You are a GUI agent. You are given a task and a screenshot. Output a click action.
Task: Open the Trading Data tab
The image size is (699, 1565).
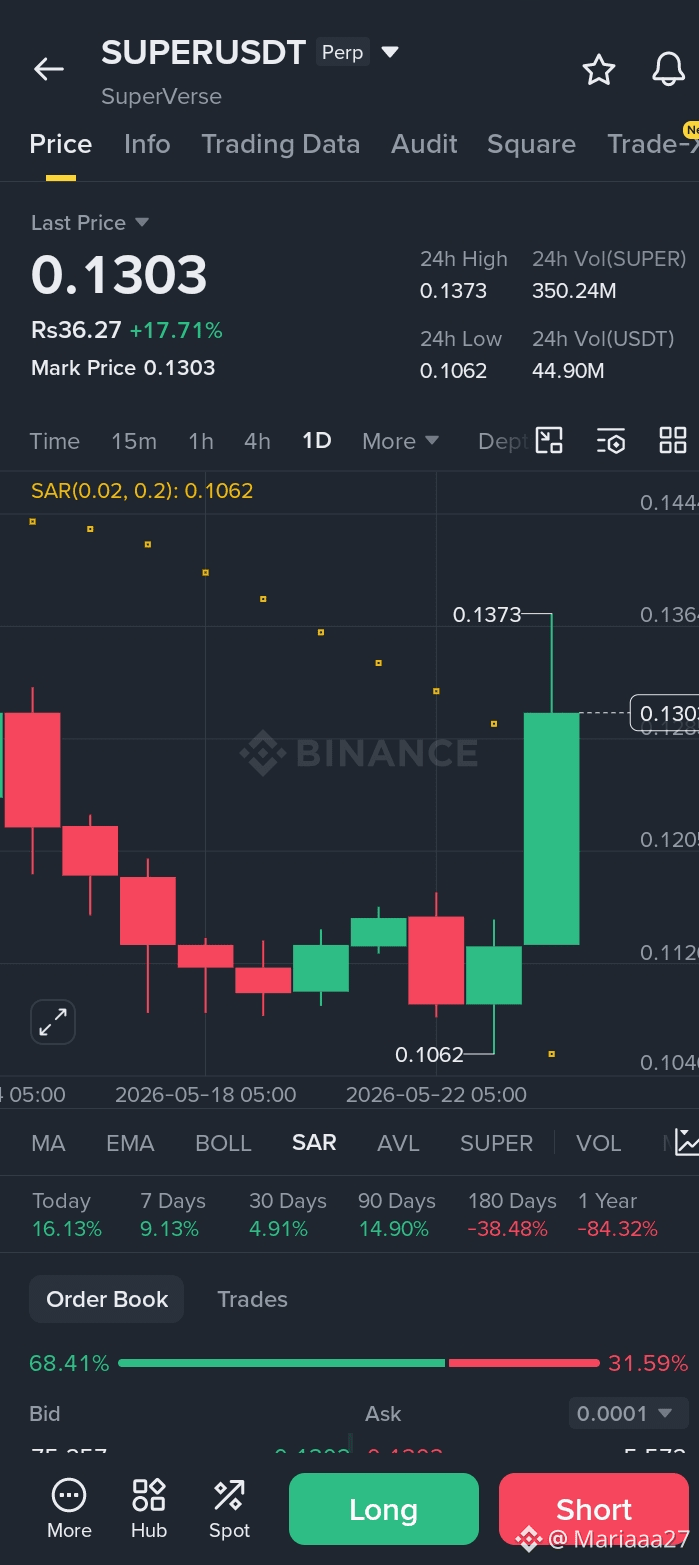pos(280,144)
